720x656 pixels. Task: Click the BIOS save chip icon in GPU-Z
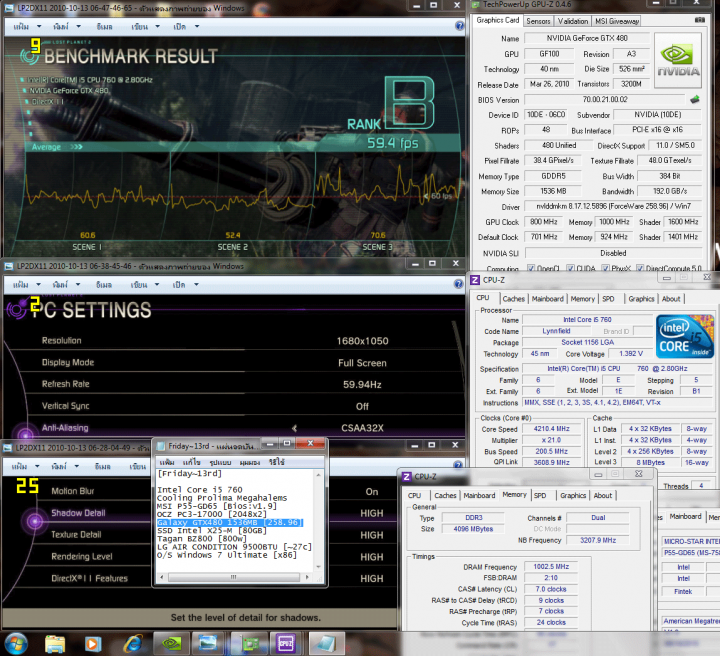point(695,99)
